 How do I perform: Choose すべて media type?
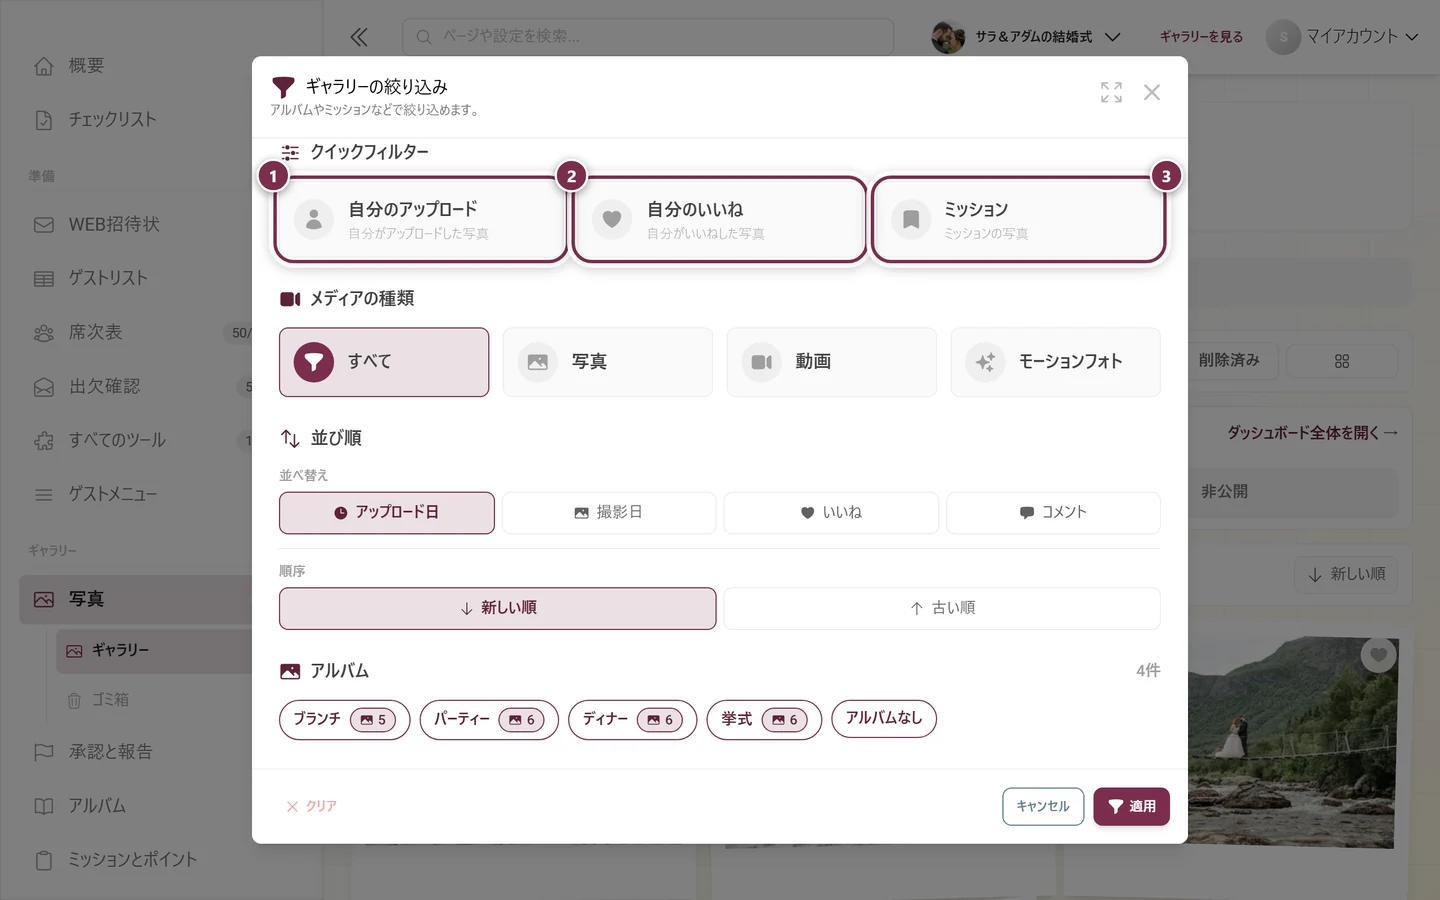[x=384, y=362]
